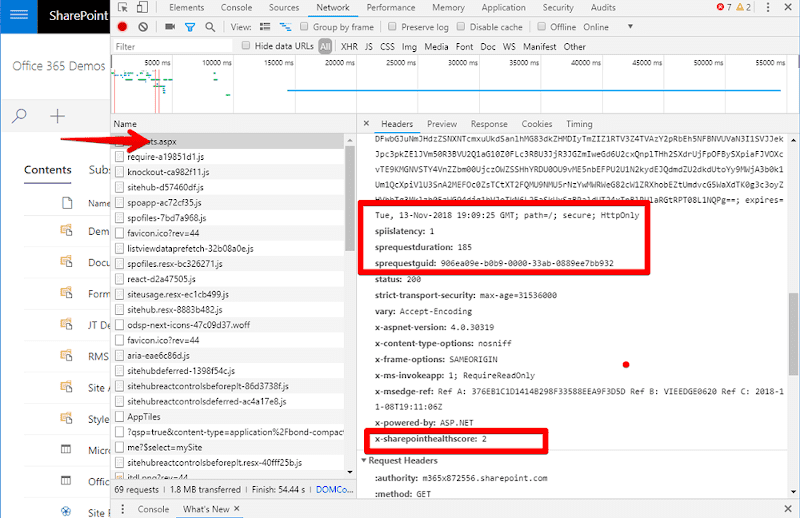Open the network search magnifier
The width and height of the screenshot is (800, 518).
pos(210,27)
